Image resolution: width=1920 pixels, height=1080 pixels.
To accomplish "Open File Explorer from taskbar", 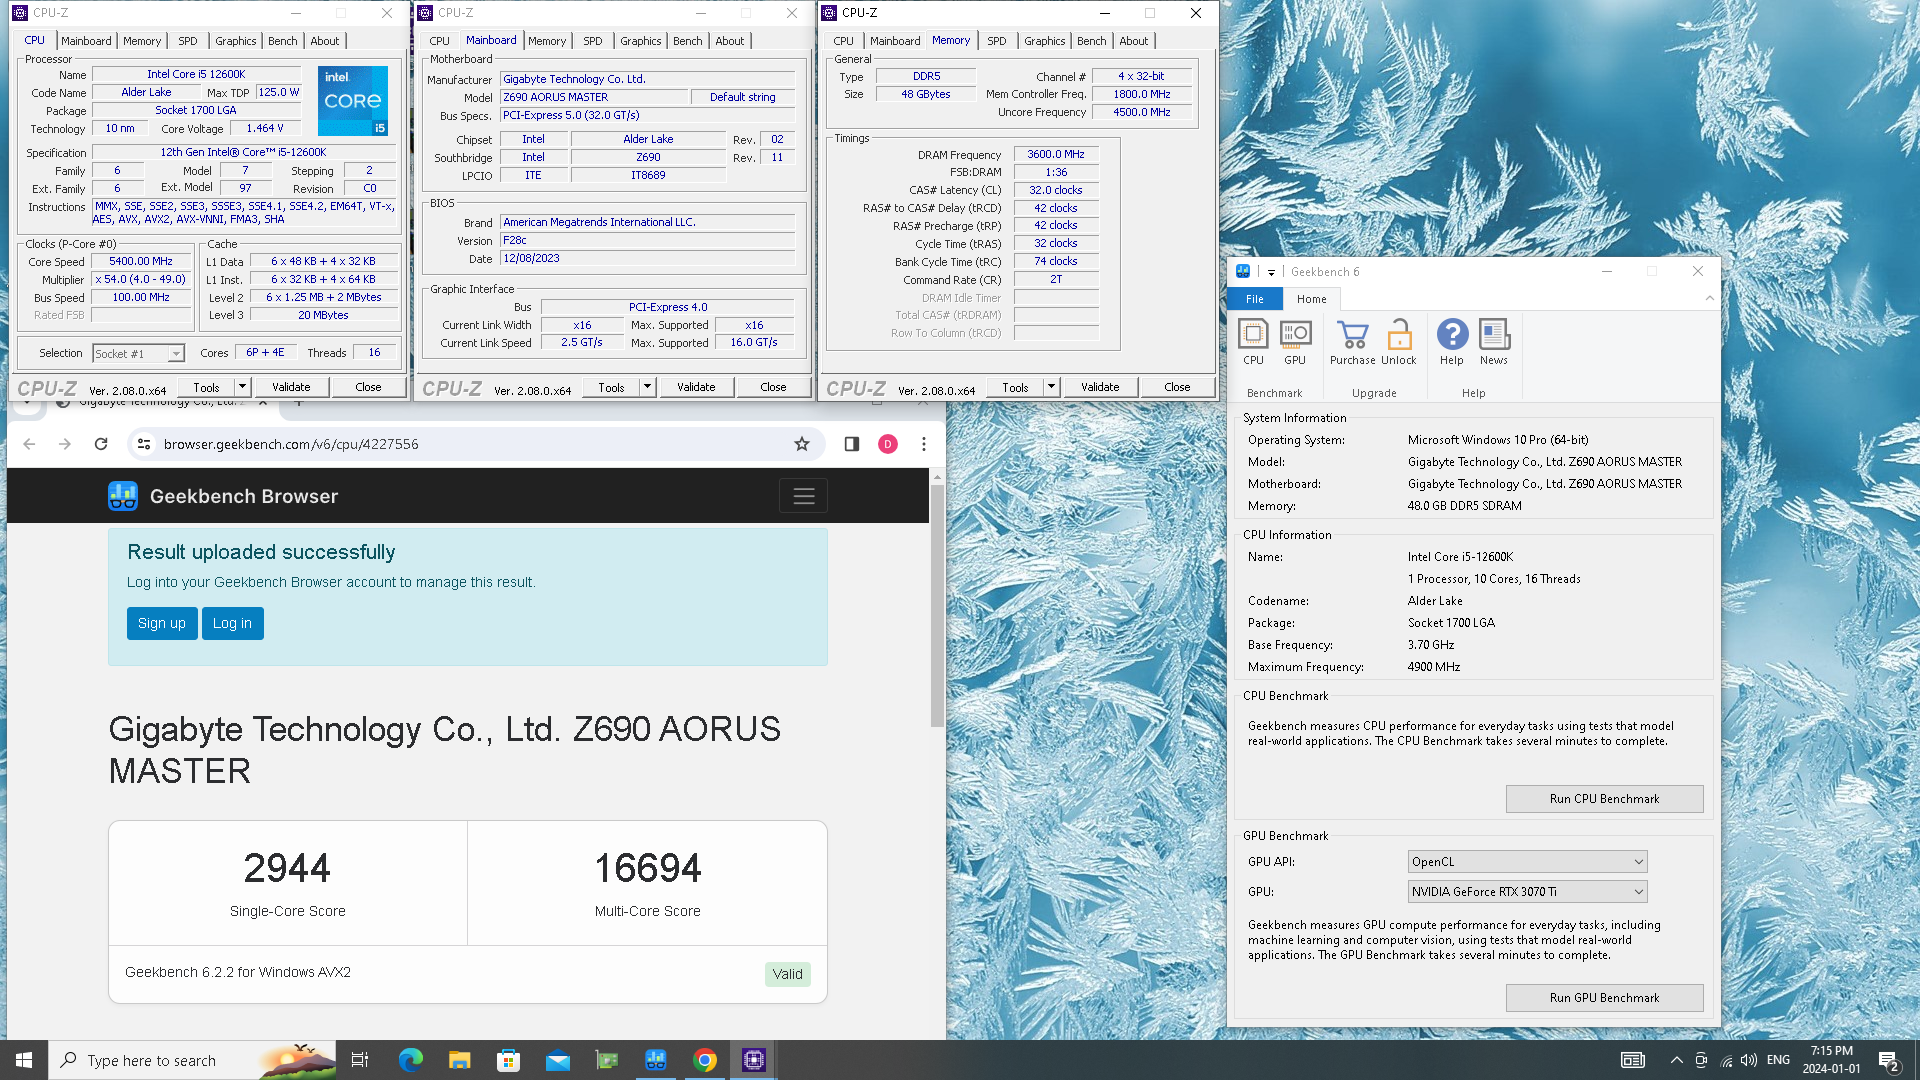I will click(459, 1060).
